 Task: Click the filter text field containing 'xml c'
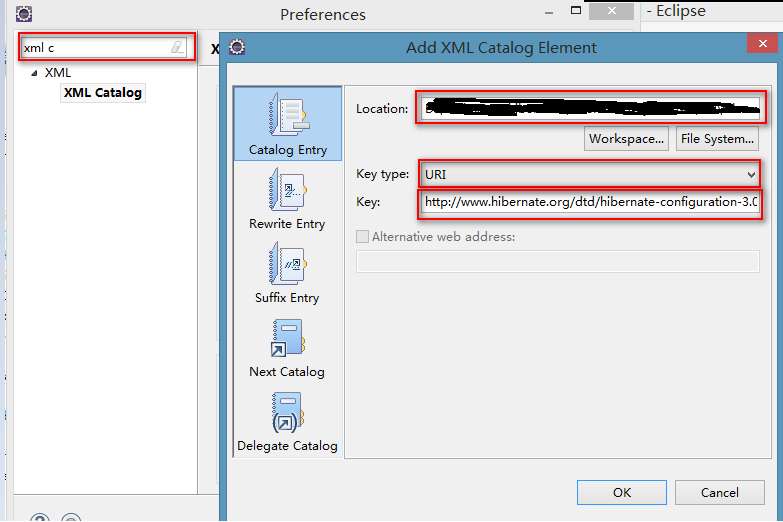[x=103, y=47]
